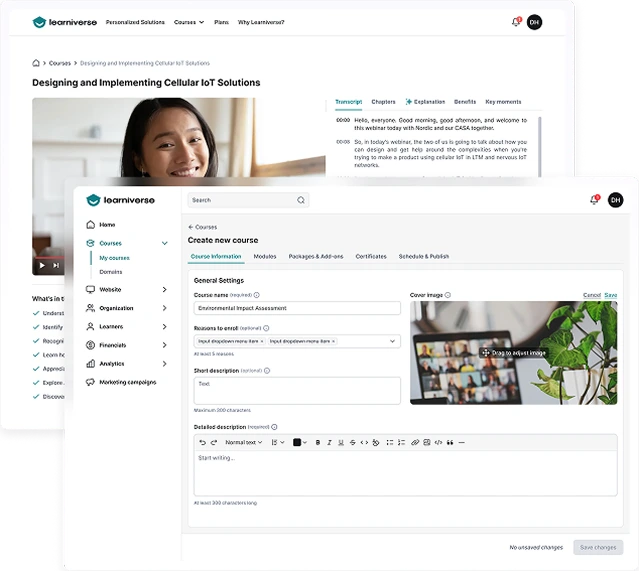The width and height of the screenshot is (639, 571).
Task: Open the Chapters tab beside transcript
Action: 383,102
